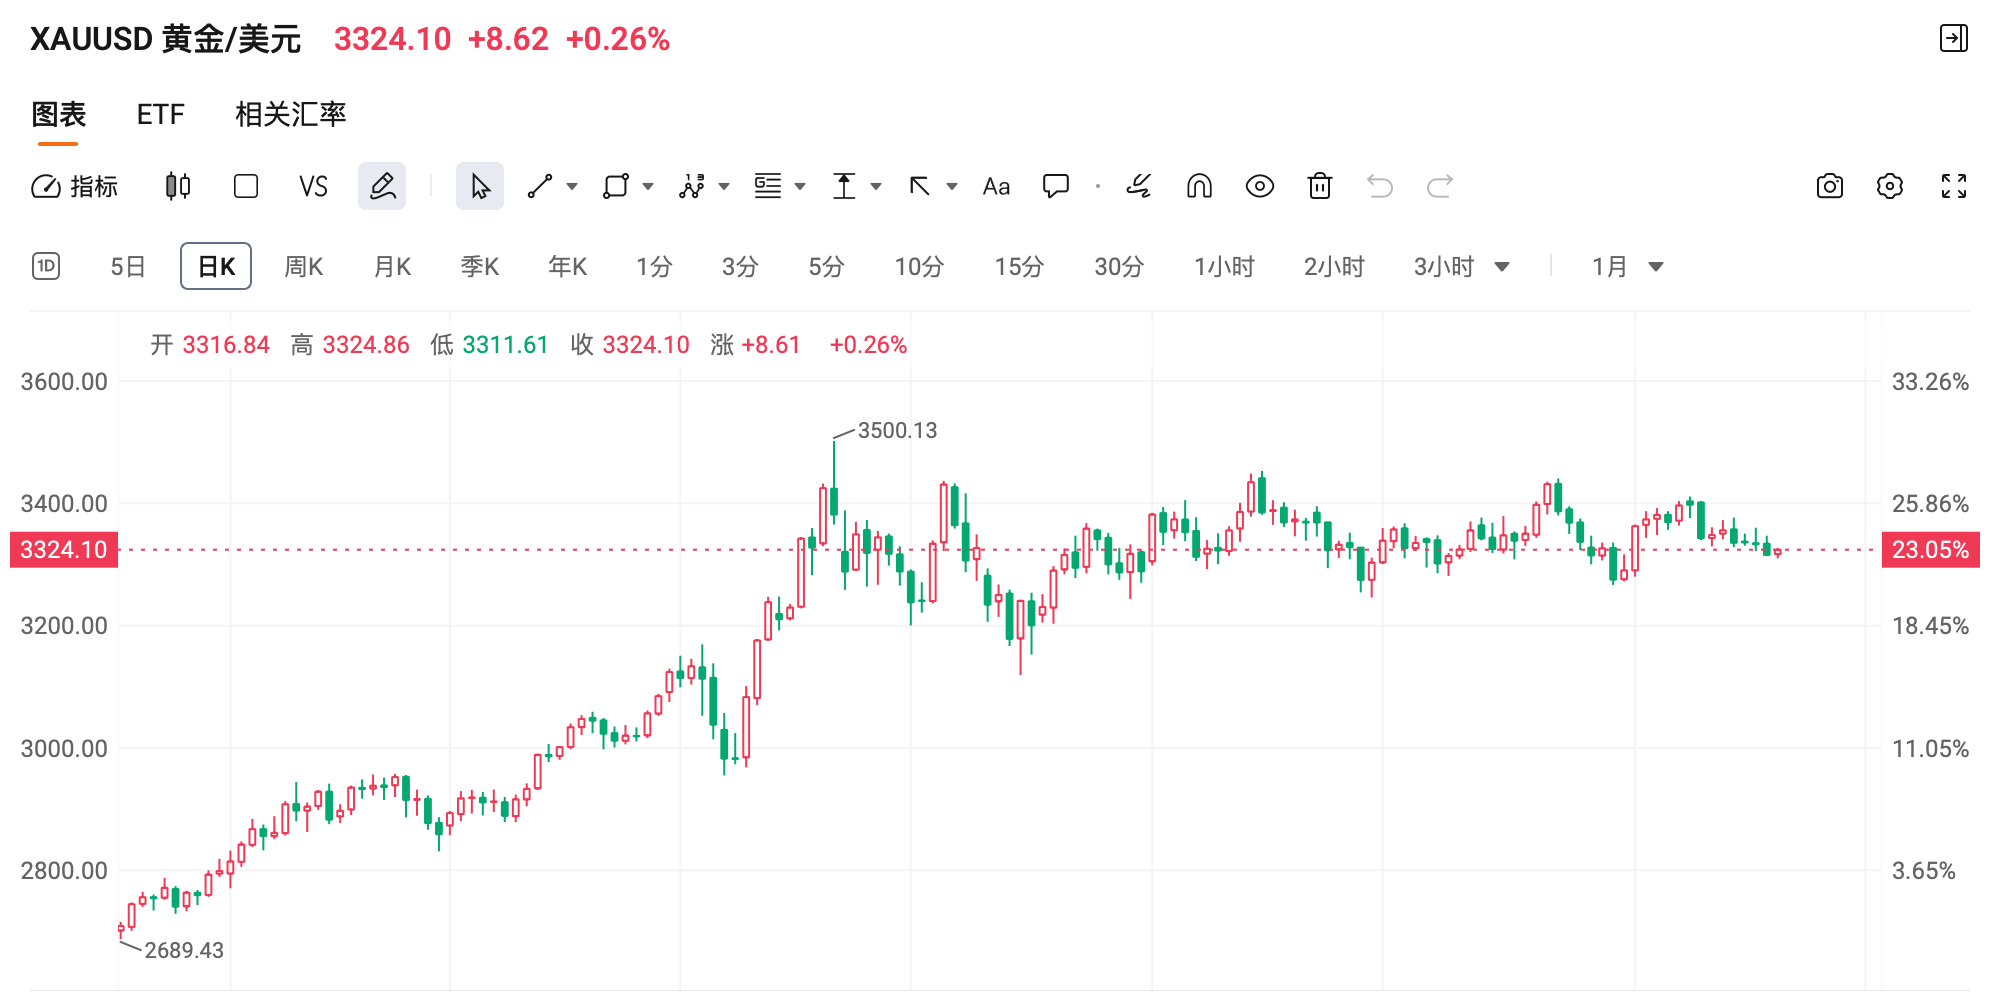This screenshot has height=992, width=2000.
Task: Toggle the drawing pencil tool
Action: [x=382, y=186]
